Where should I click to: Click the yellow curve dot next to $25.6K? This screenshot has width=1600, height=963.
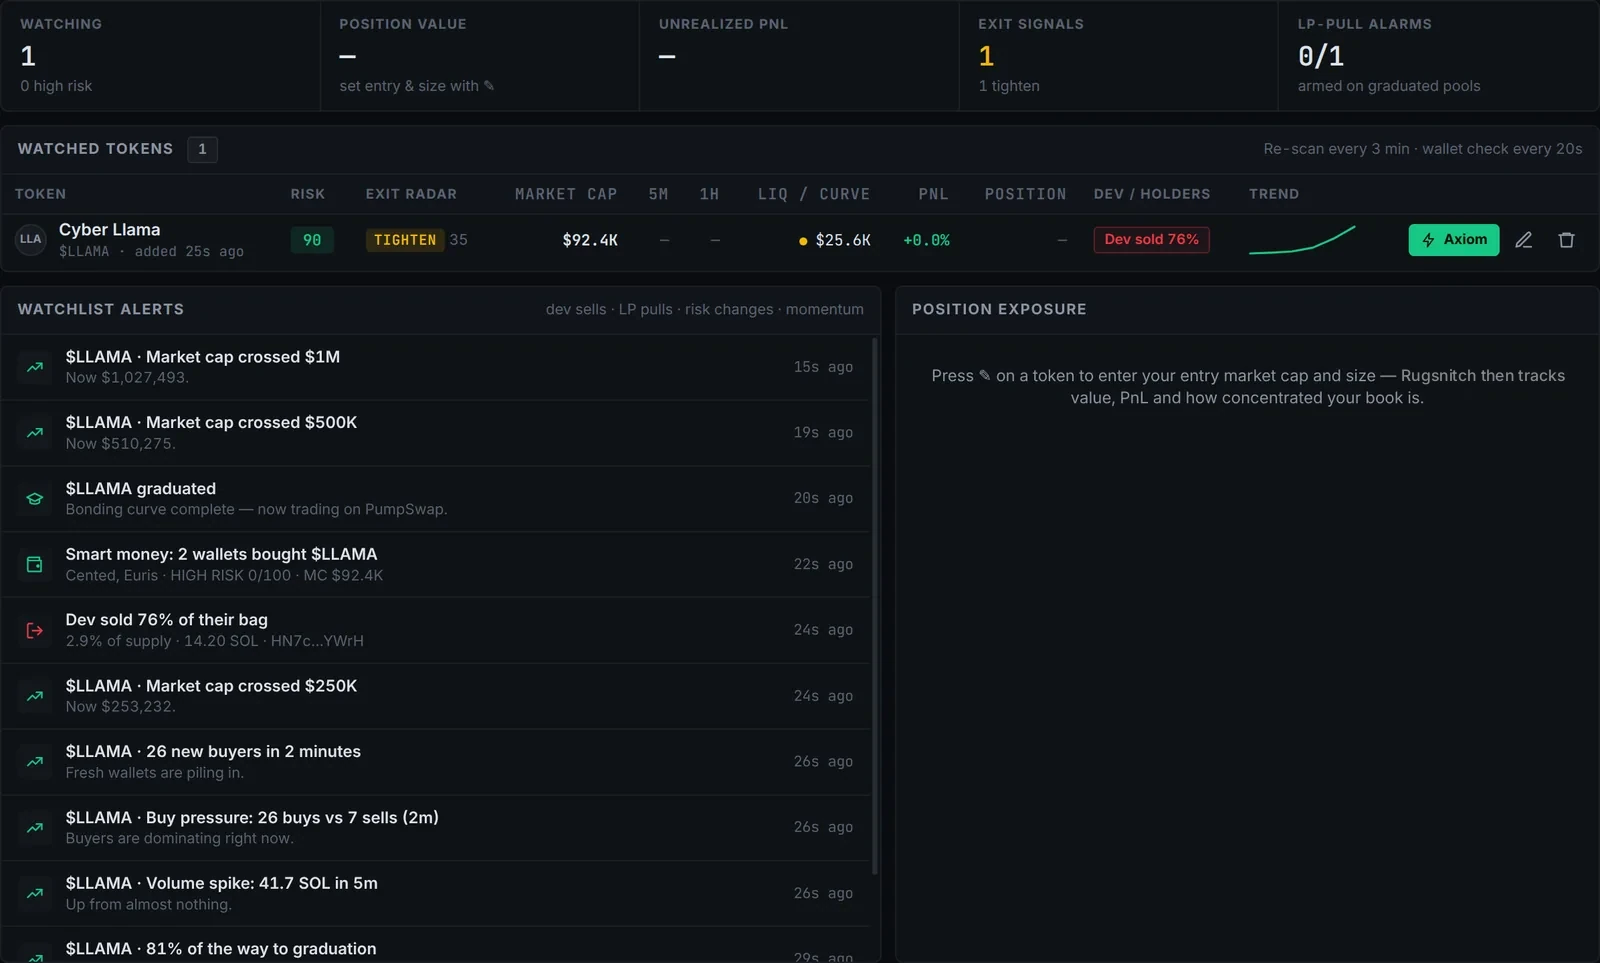coord(803,241)
